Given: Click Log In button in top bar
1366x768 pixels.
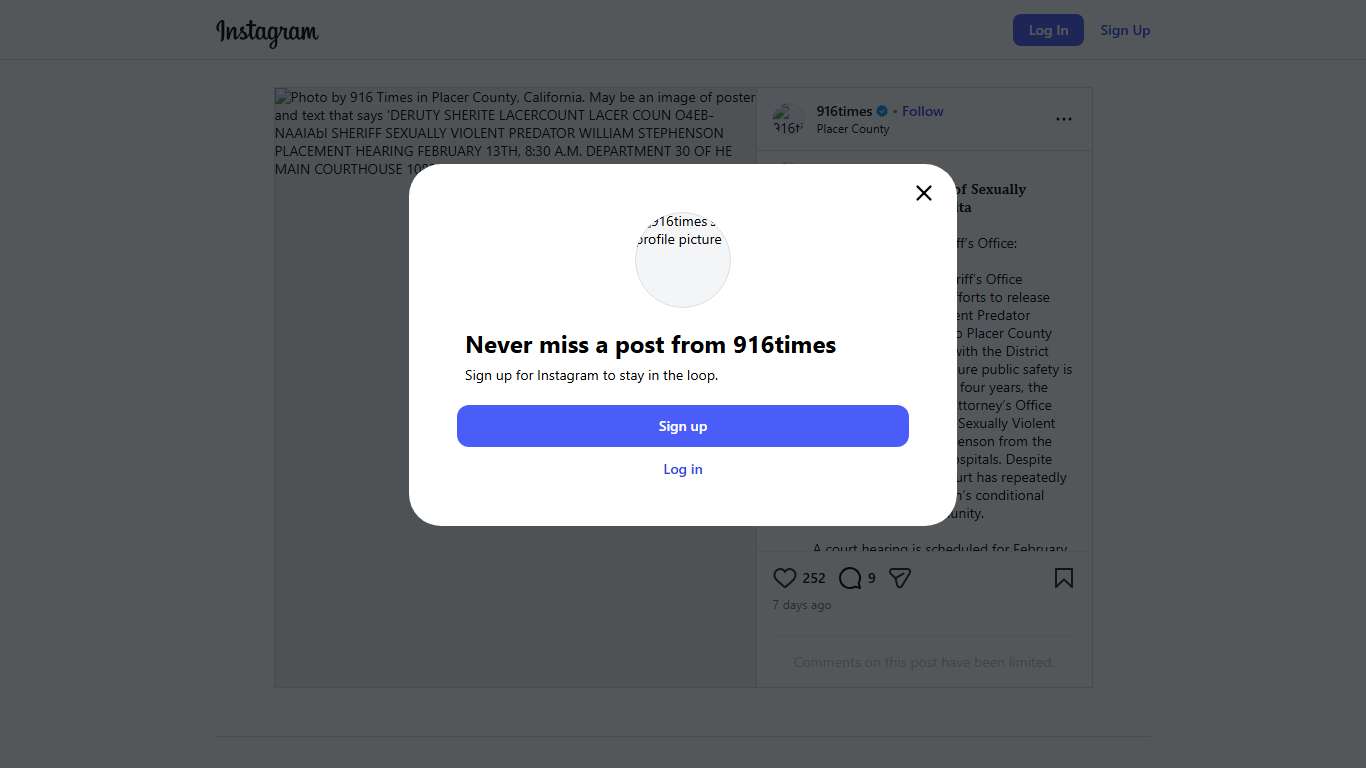Looking at the screenshot, I should [x=1048, y=30].
